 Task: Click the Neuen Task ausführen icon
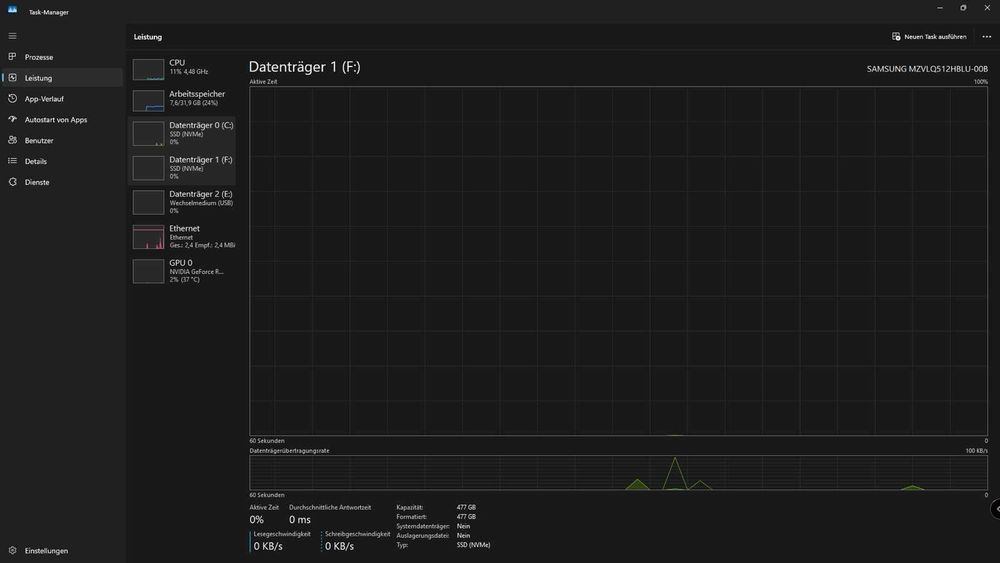tap(896, 36)
